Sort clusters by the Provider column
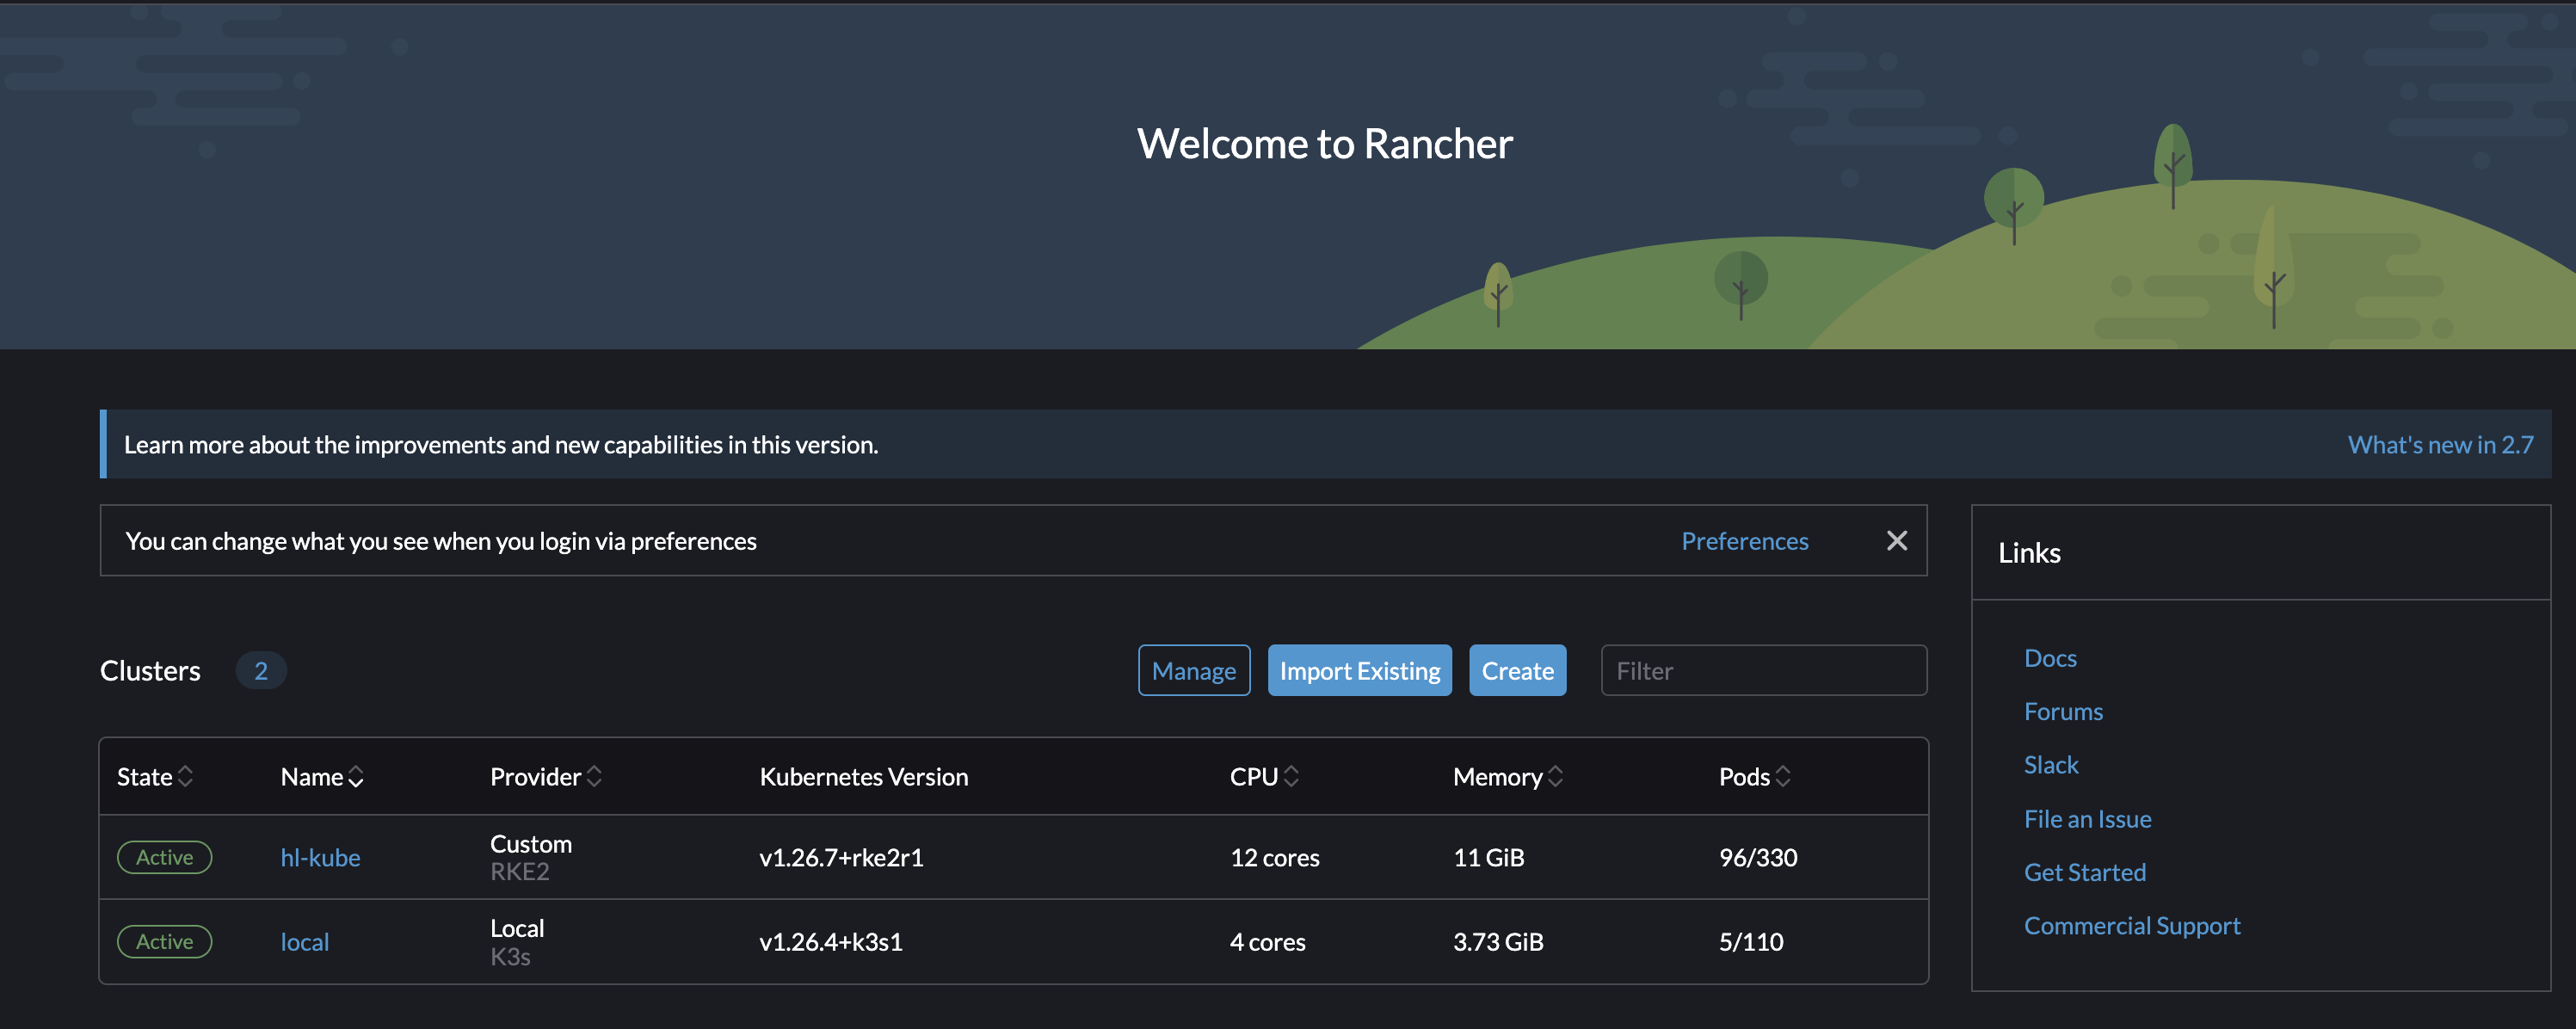 [x=546, y=777]
